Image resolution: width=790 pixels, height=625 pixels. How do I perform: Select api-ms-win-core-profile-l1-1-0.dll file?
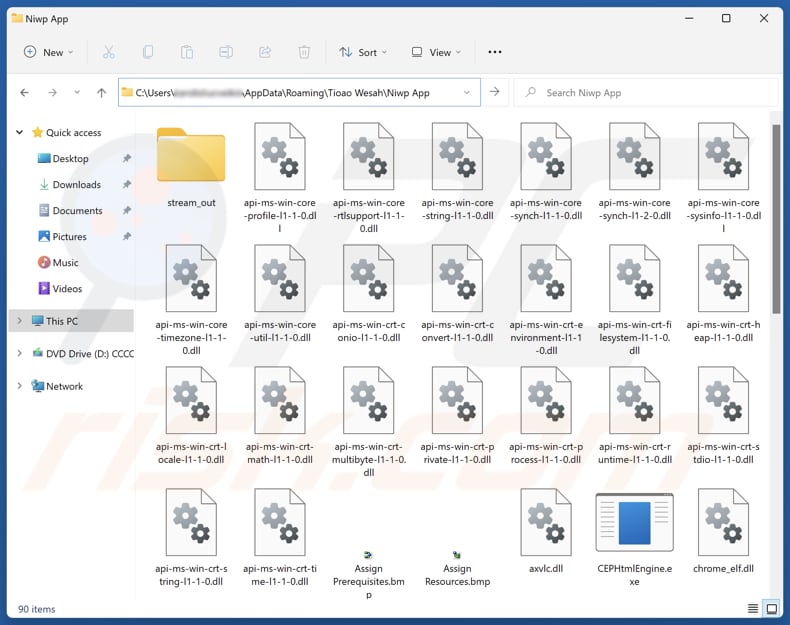click(280, 177)
